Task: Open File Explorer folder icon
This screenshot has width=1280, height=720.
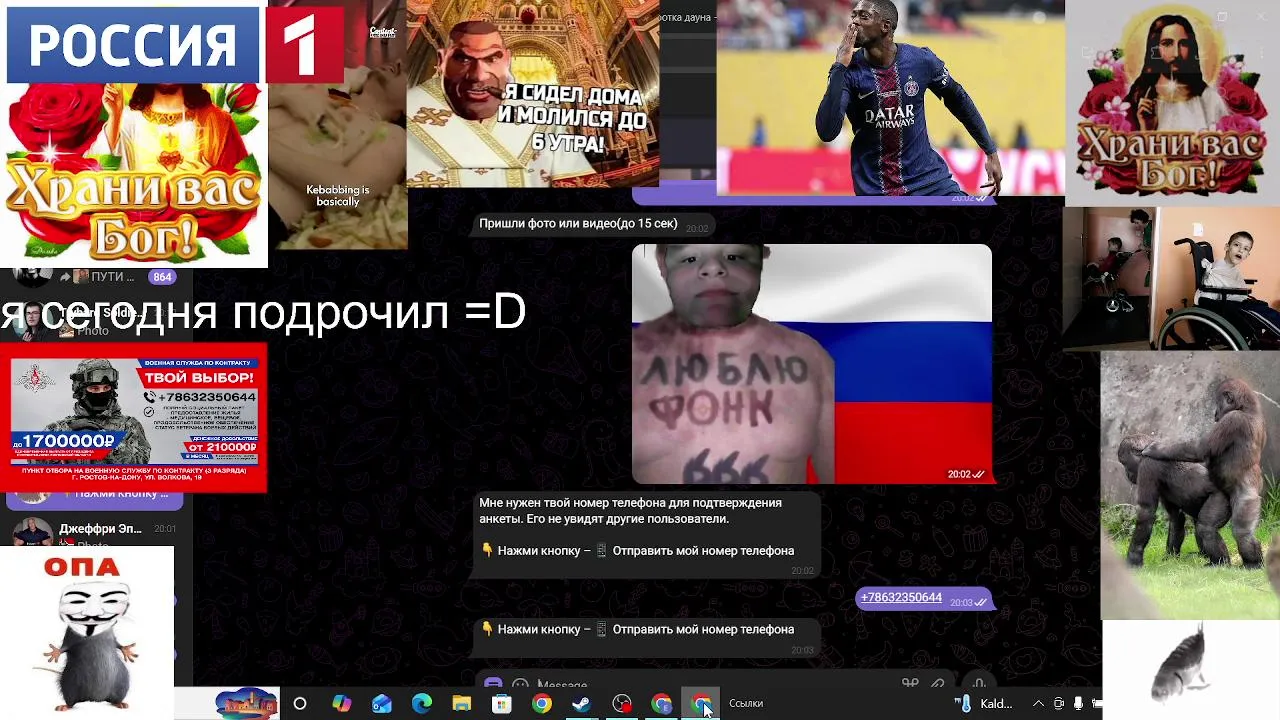Action: [x=461, y=704]
